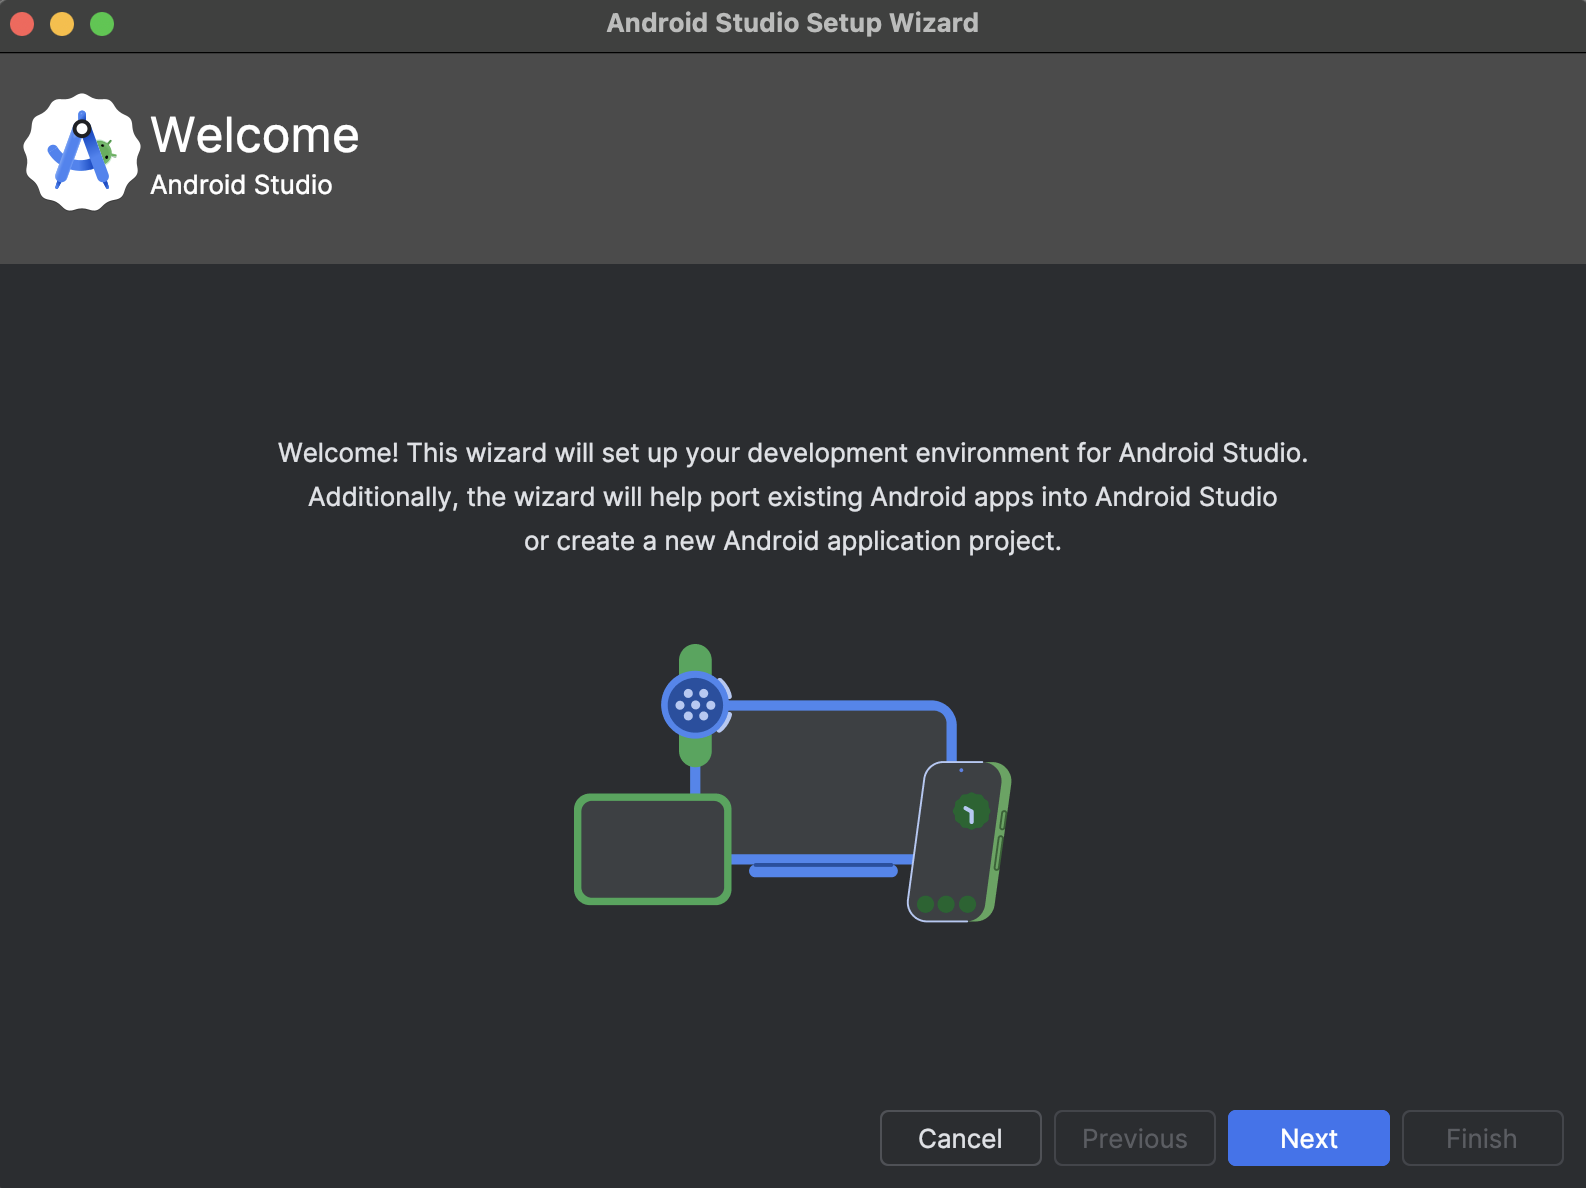Click the line 'or create a new Android application project'
This screenshot has width=1586, height=1188.
(x=793, y=541)
